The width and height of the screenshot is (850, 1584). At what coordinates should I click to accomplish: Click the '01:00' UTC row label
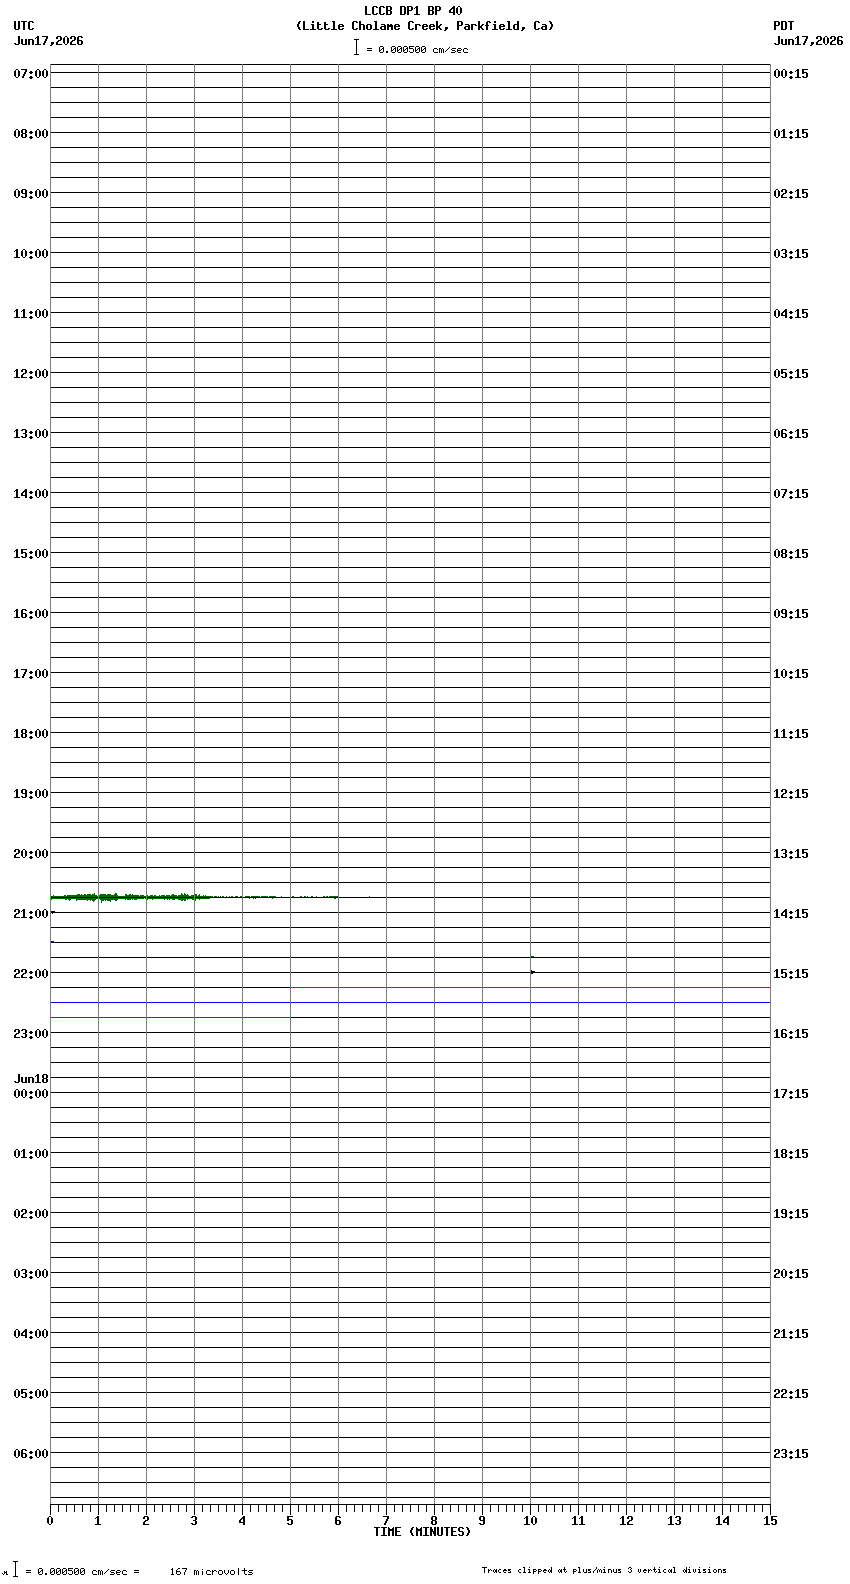point(31,1154)
